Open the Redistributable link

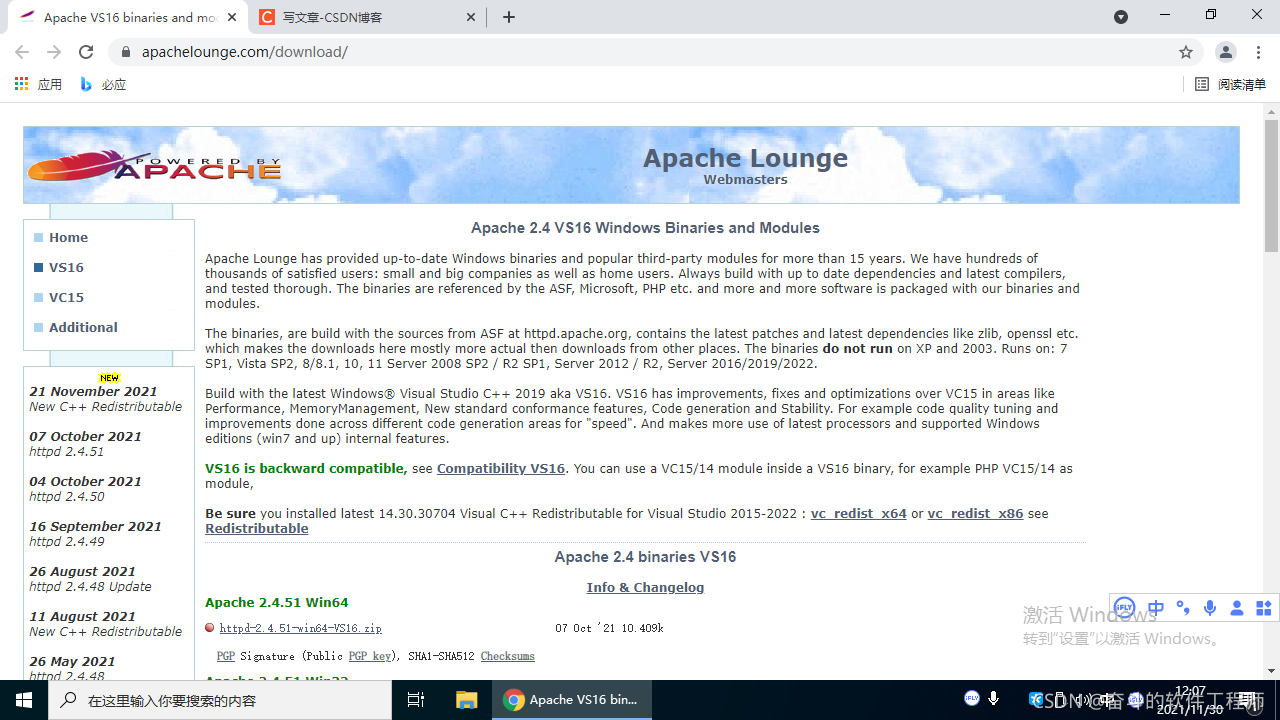click(257, 528)
